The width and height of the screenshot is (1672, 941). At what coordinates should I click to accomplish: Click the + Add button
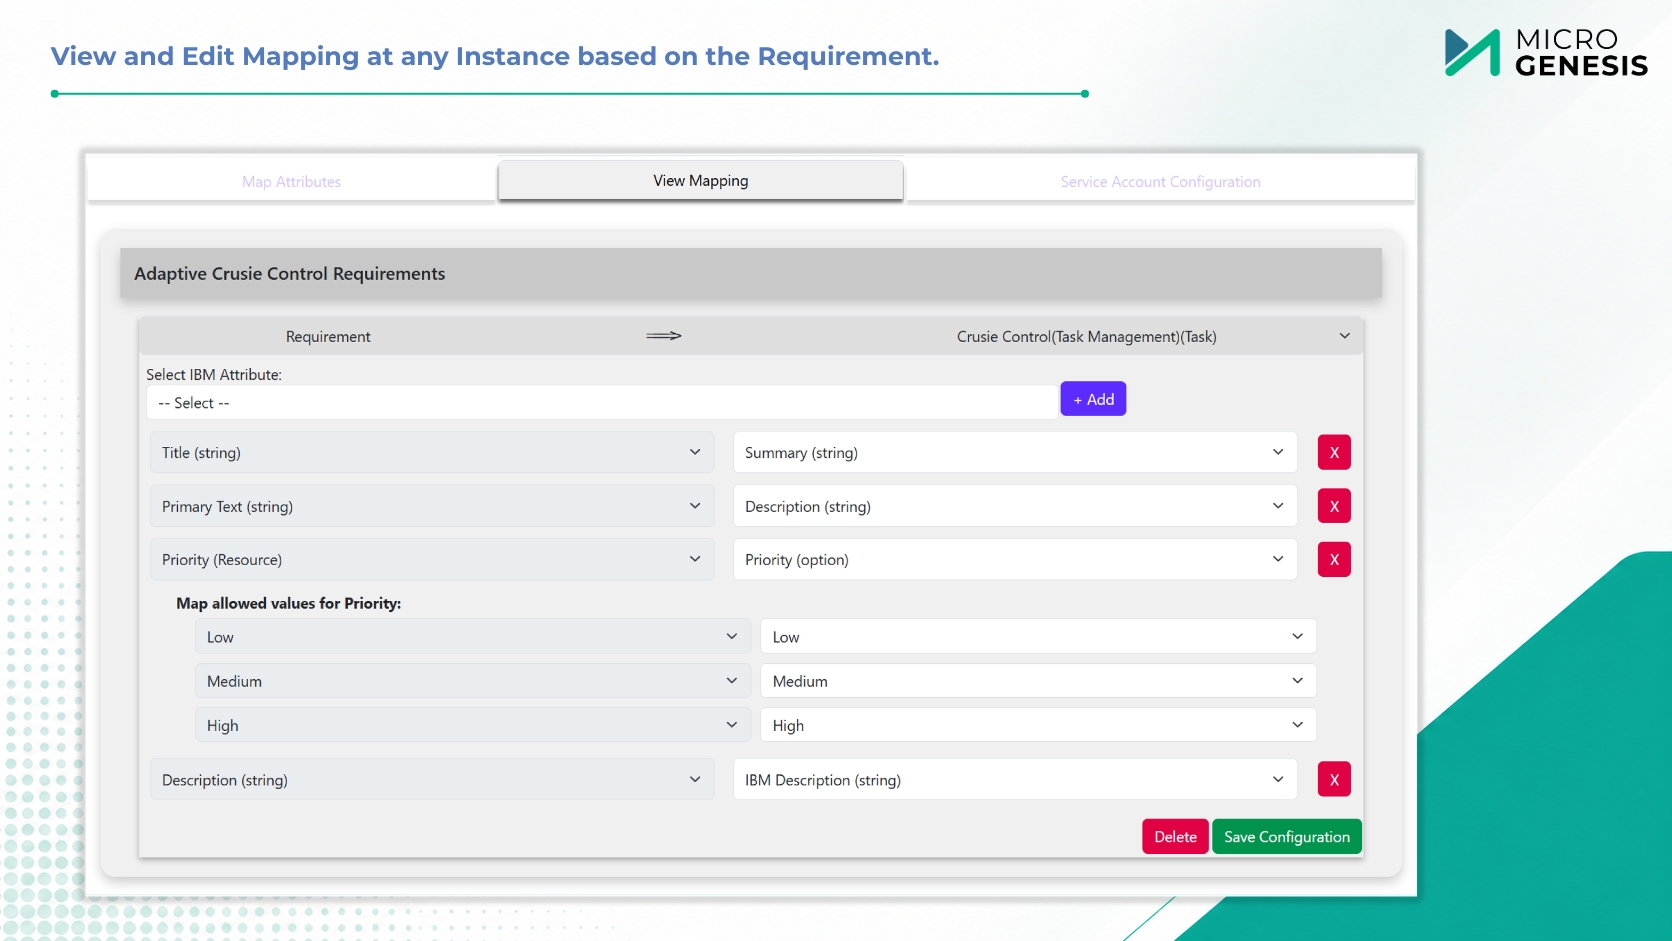coord(1093,399)
